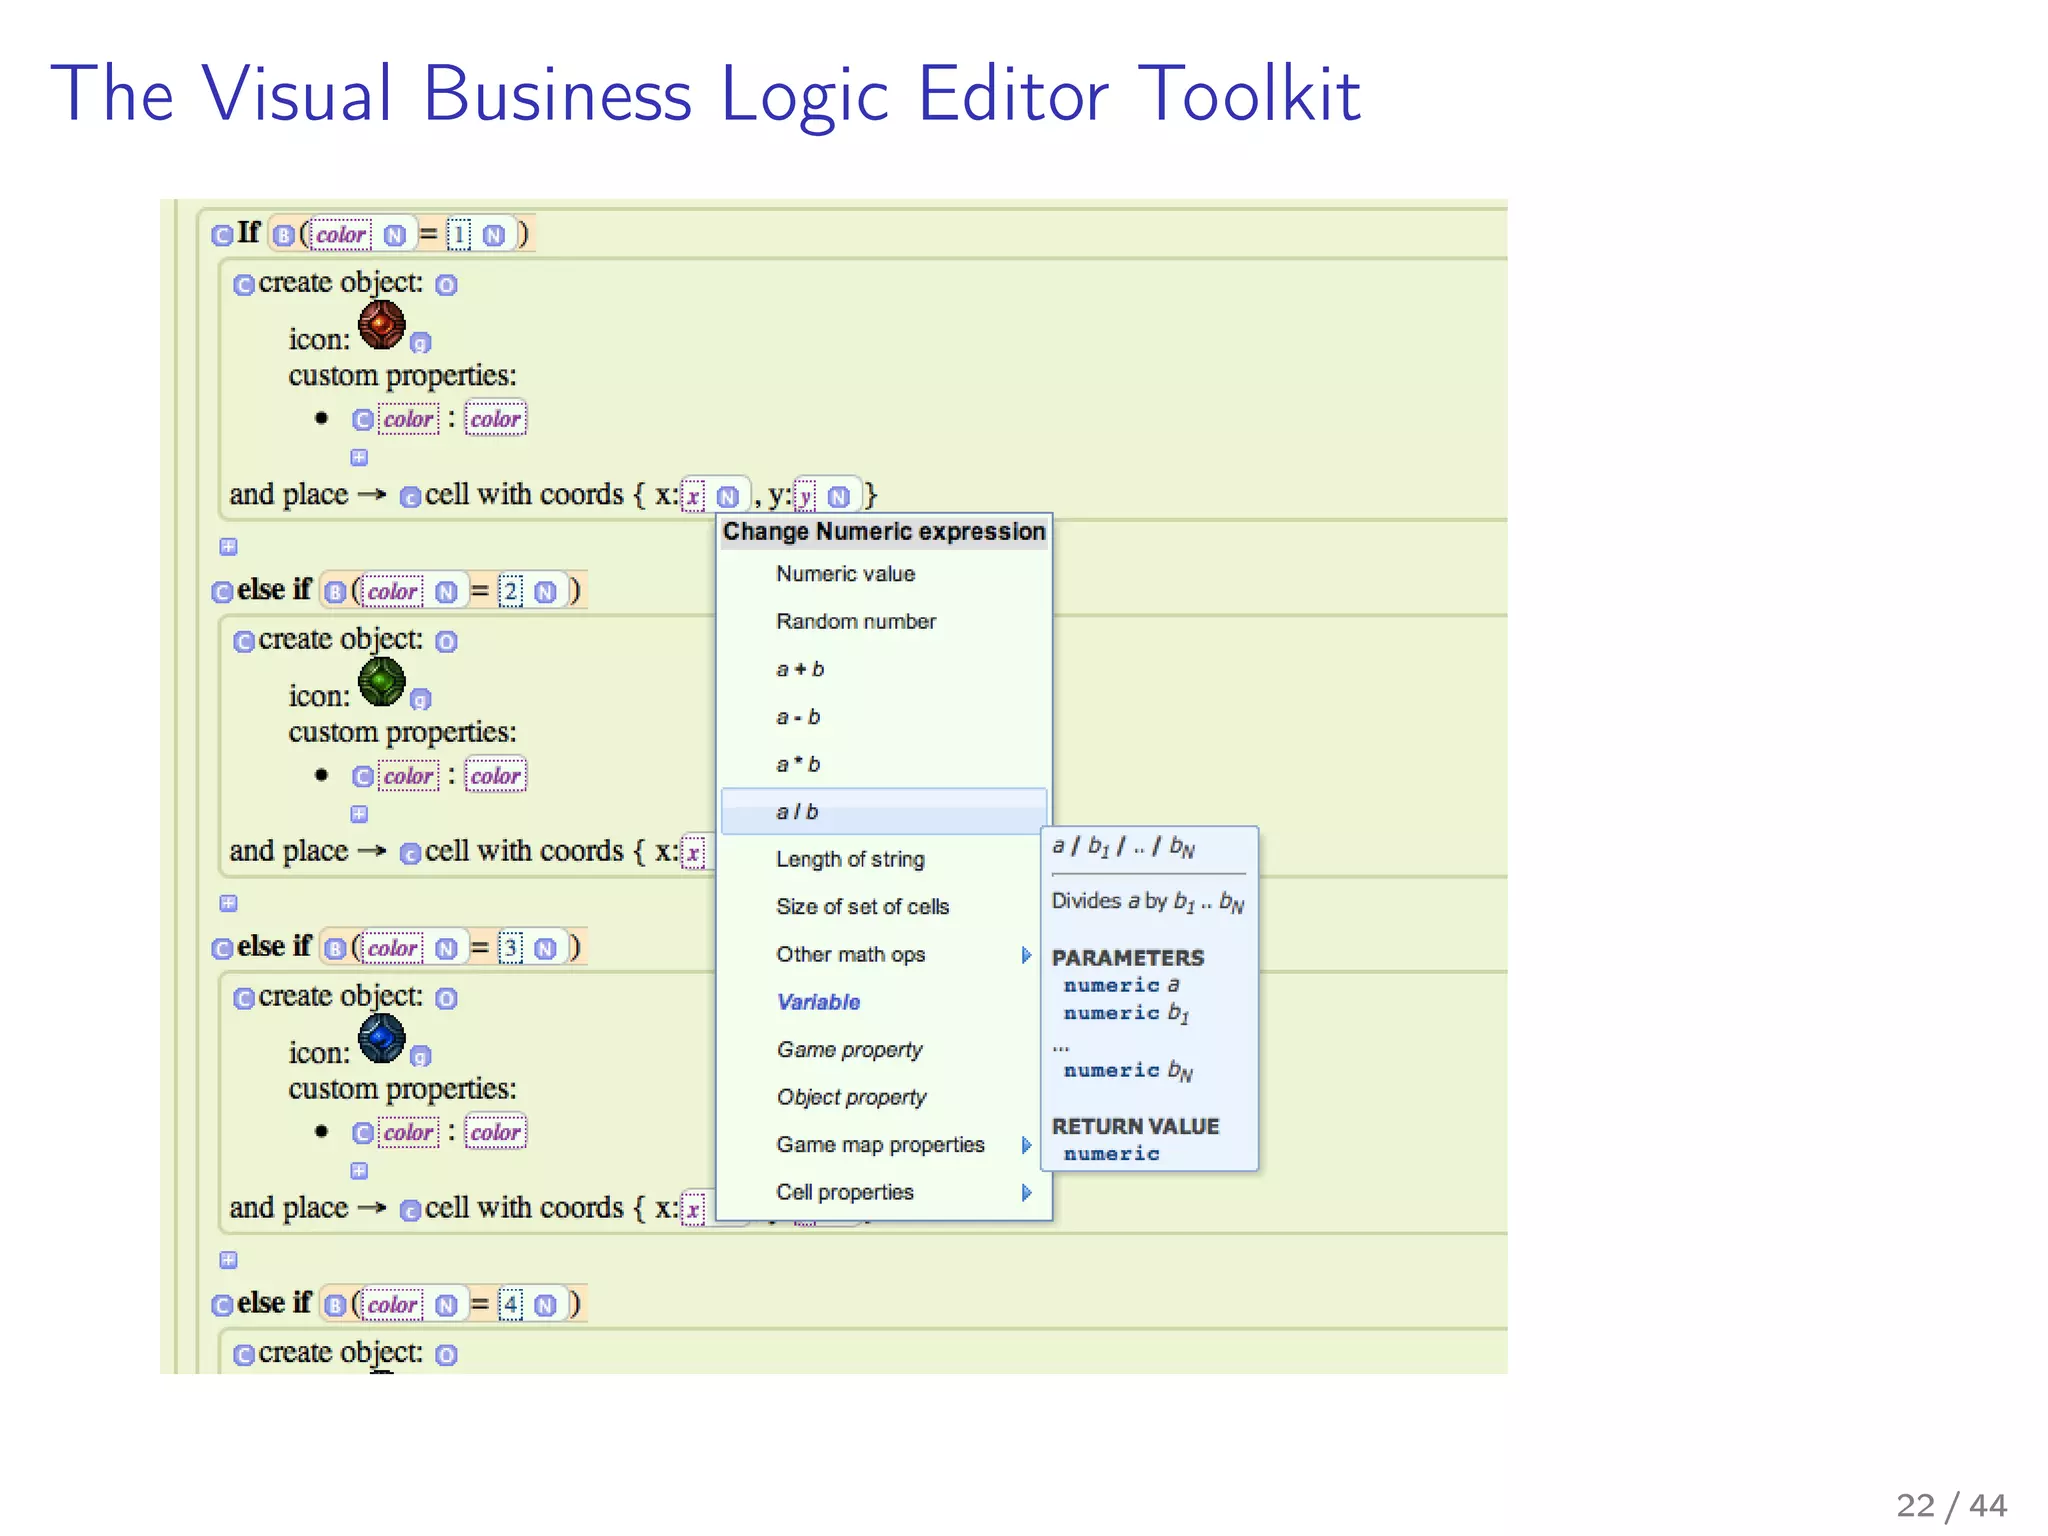Click plus icon above else if color=4
Image resolution: width=2048 pixels, height=1536 pixels.
(x=228, y=1260)
